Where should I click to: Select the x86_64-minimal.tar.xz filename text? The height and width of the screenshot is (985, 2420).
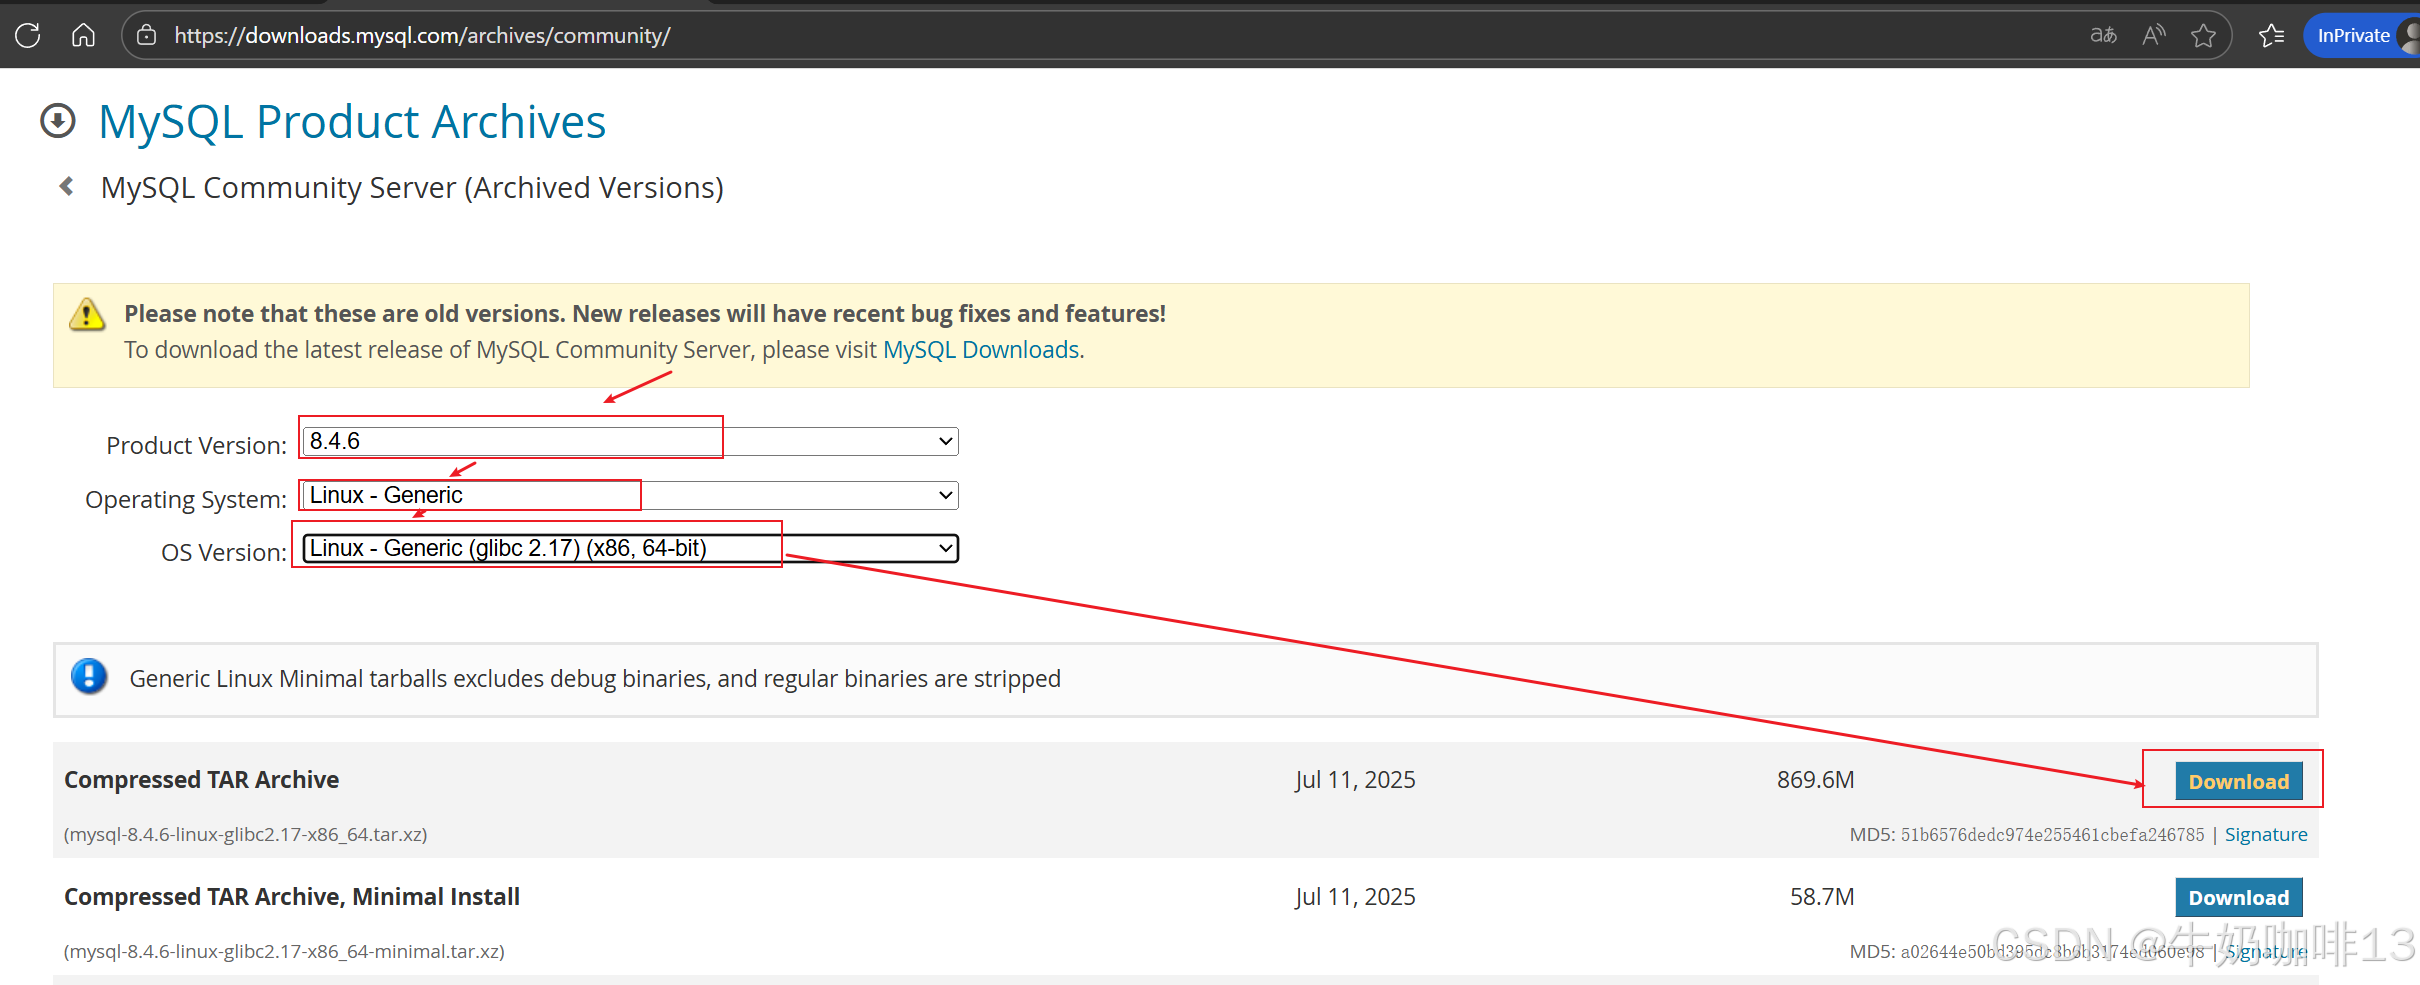tap(284, 951)
